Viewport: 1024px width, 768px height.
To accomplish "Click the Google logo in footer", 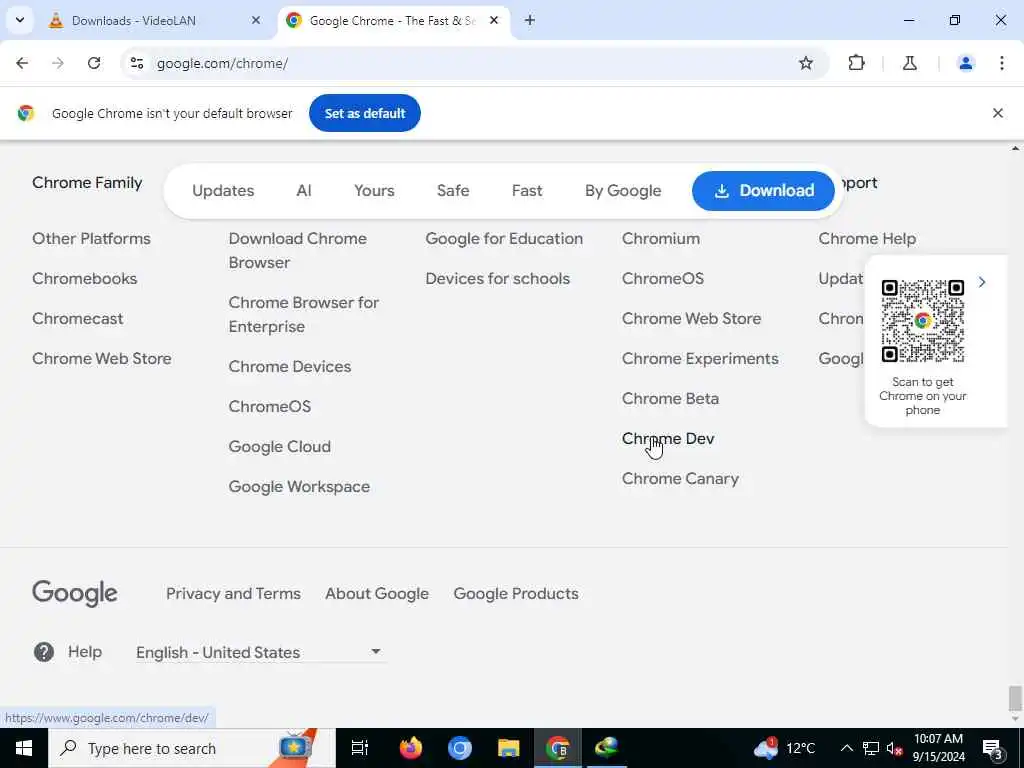I will (74, 594).
